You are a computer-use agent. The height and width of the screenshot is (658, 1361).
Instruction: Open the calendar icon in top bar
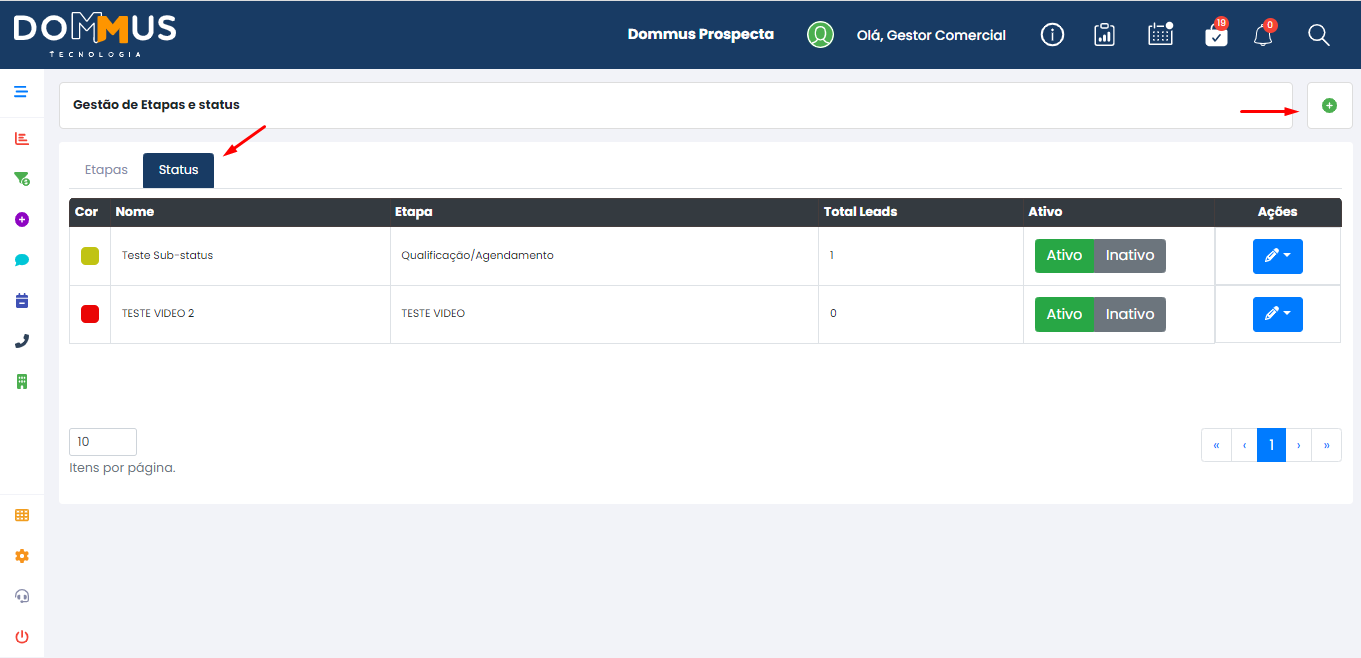(x=1160, y=34)
